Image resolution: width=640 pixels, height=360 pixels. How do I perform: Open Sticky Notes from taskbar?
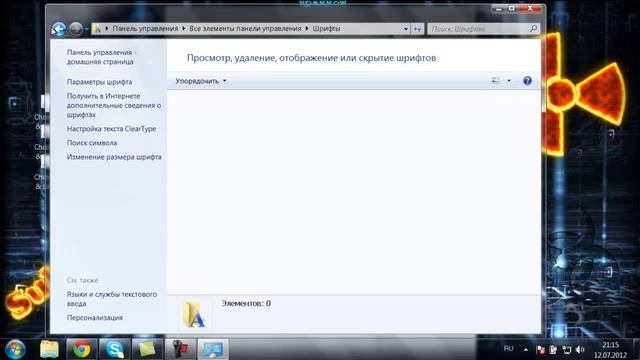147,349
